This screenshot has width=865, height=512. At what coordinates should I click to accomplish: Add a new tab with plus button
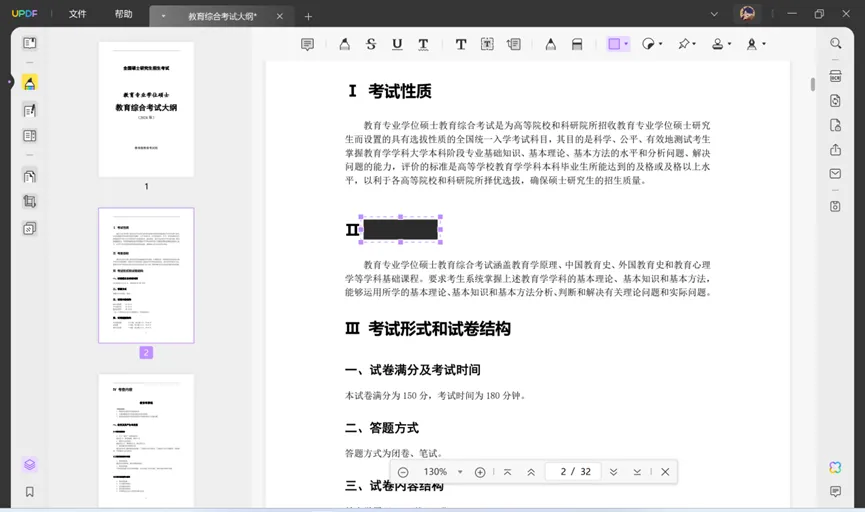(308, 17)
